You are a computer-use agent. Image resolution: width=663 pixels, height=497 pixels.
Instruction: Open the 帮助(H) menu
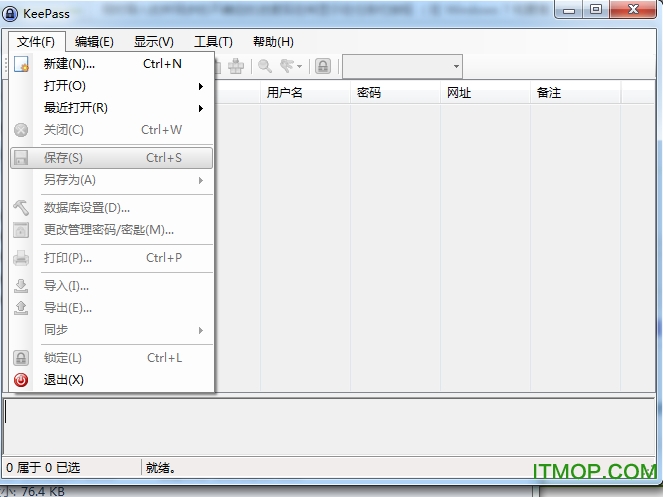pyautogui.click(x=274, y=42)
